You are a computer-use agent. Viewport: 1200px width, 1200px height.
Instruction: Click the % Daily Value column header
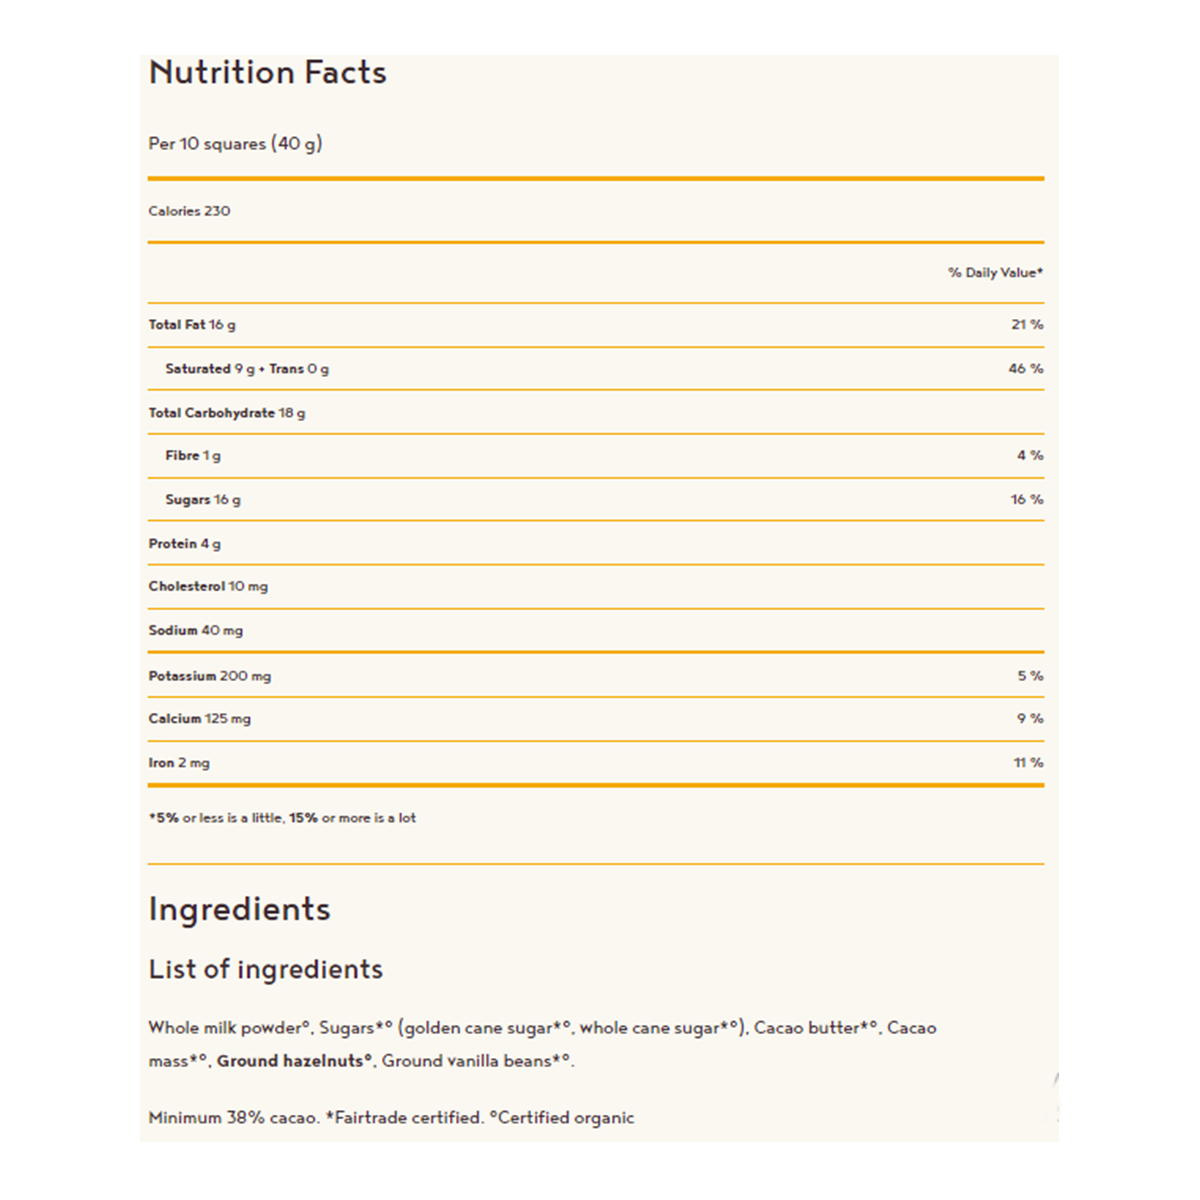[x=995, y=273]
